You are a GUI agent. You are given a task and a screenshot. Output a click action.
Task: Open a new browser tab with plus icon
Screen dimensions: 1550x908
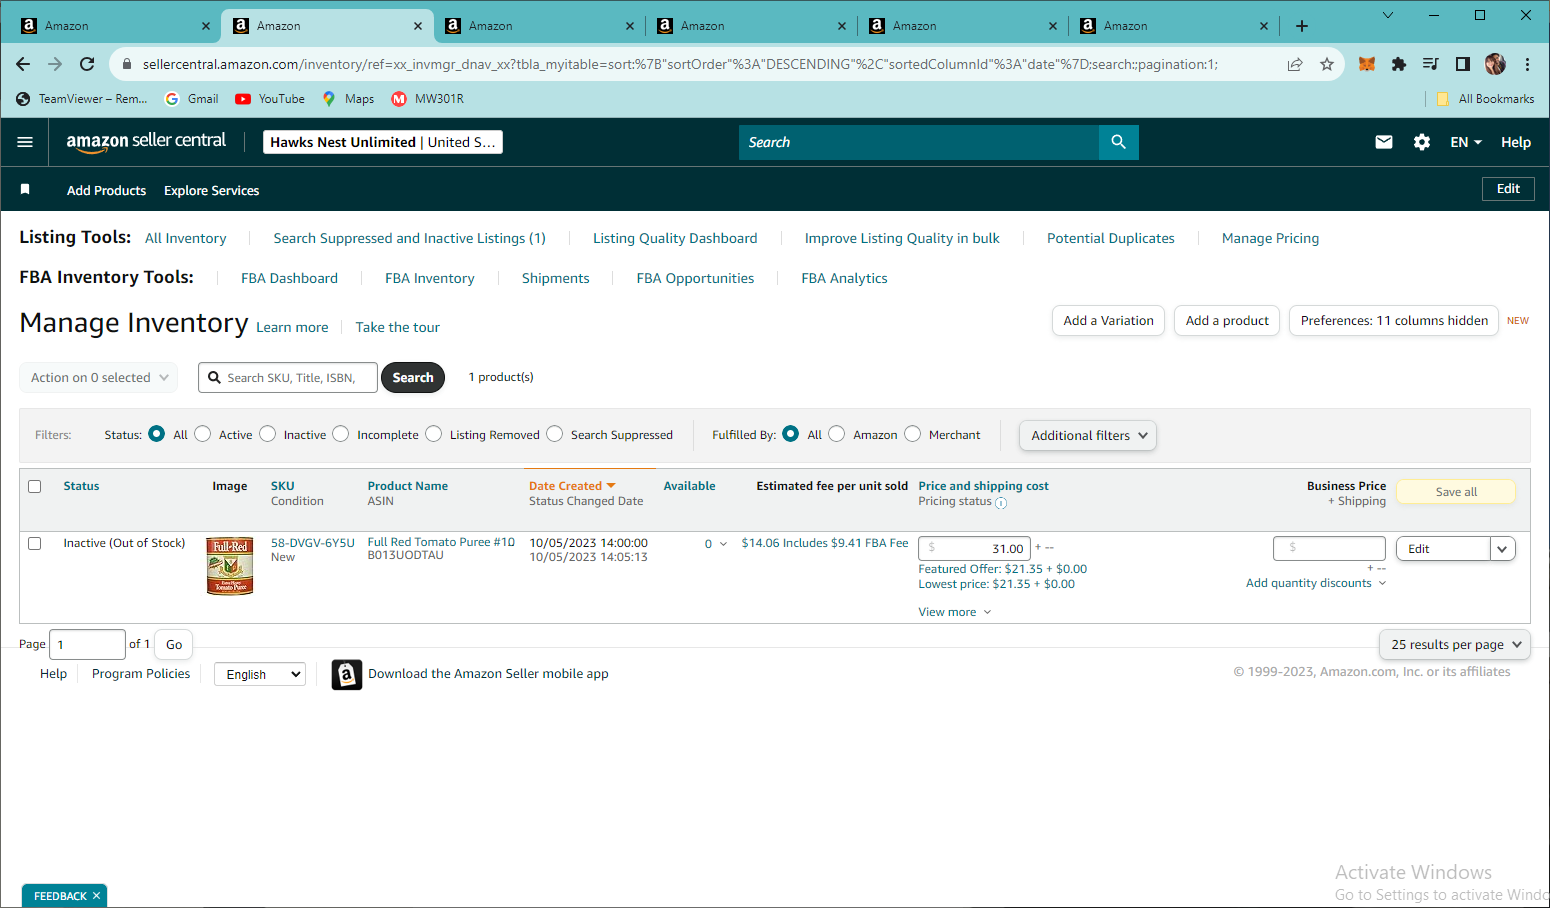coord(1302,26)
